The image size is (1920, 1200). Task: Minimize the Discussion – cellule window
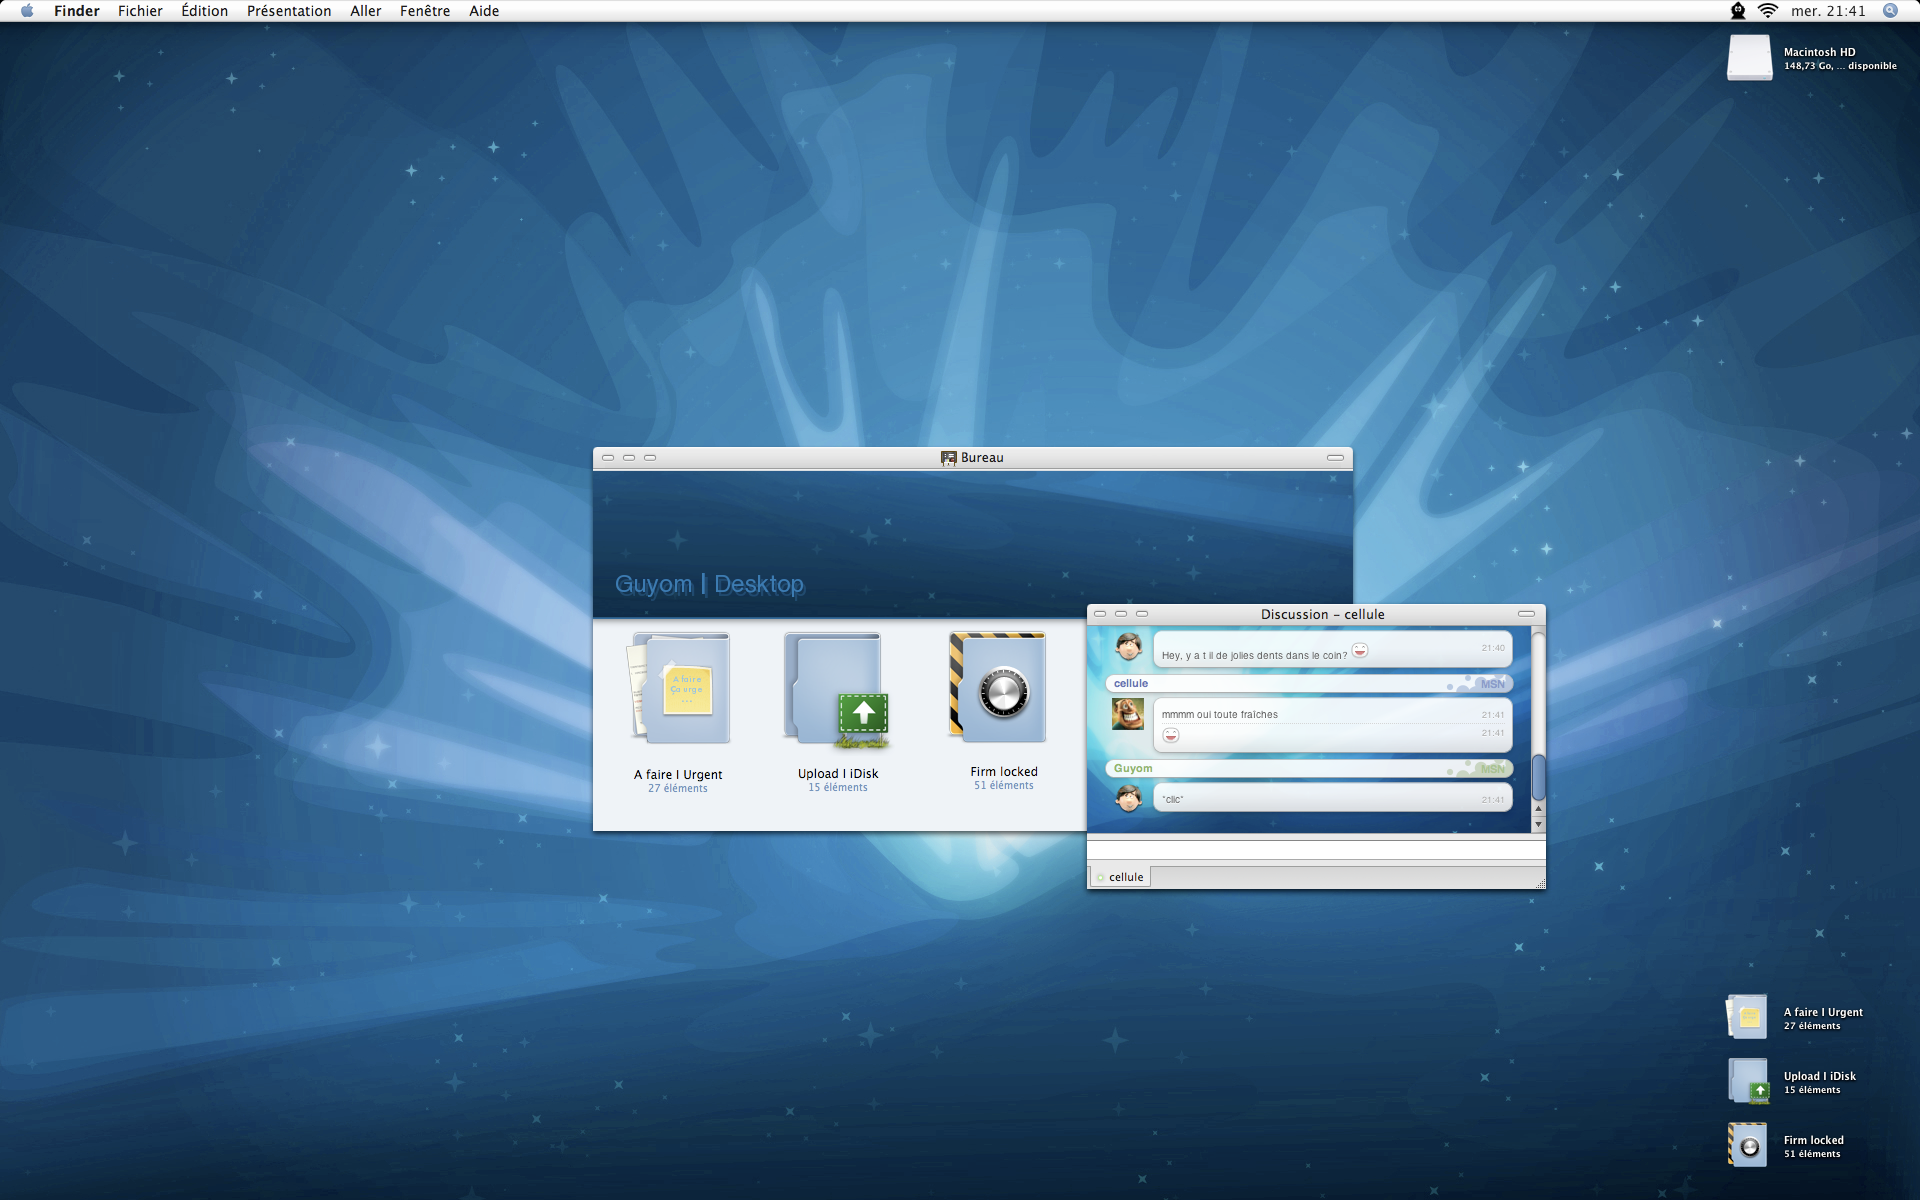point(1121,614)
